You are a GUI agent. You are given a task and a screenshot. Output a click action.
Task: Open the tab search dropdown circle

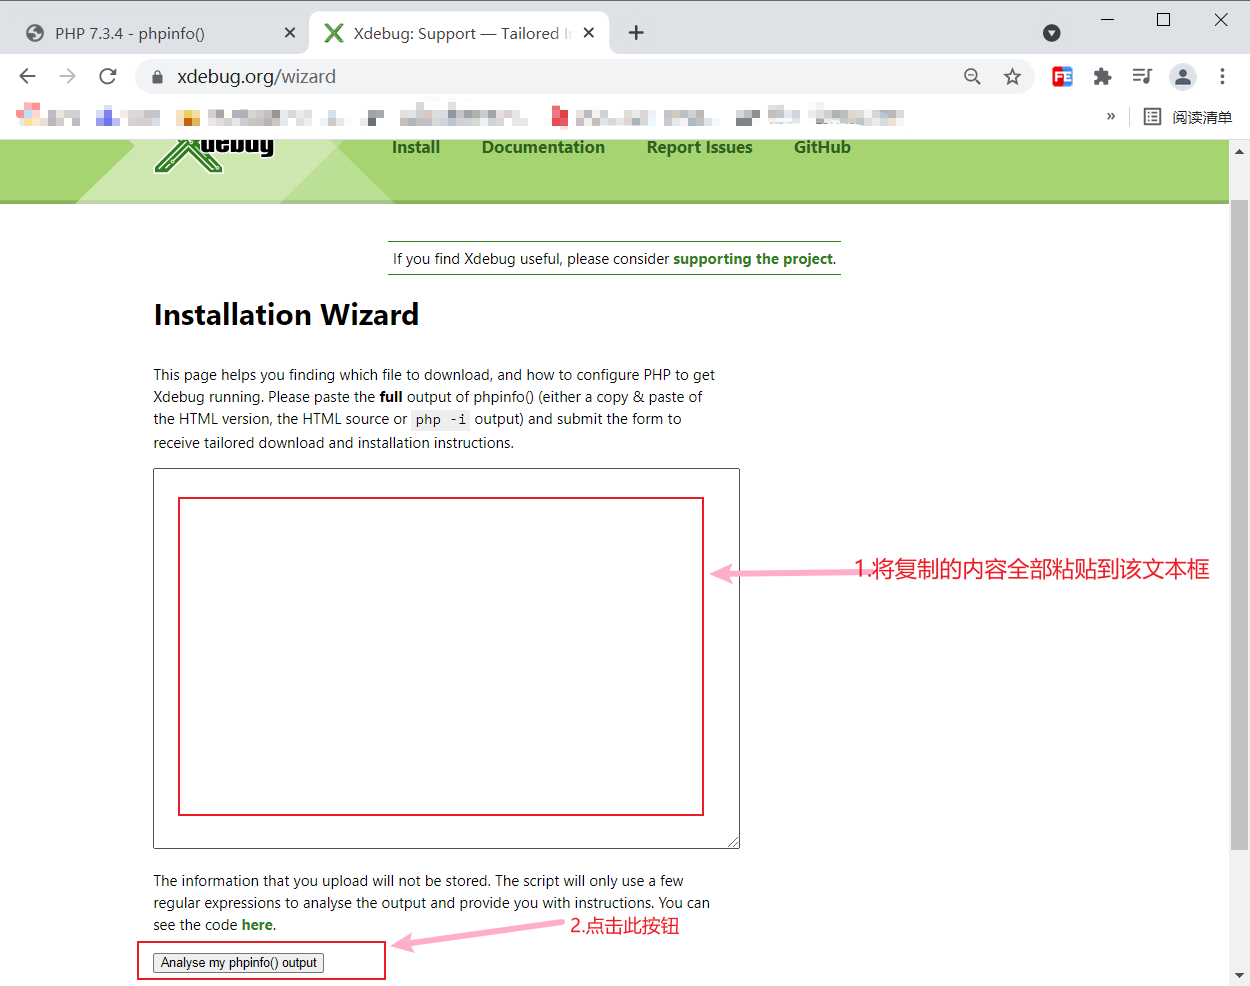coord(1051,33)
